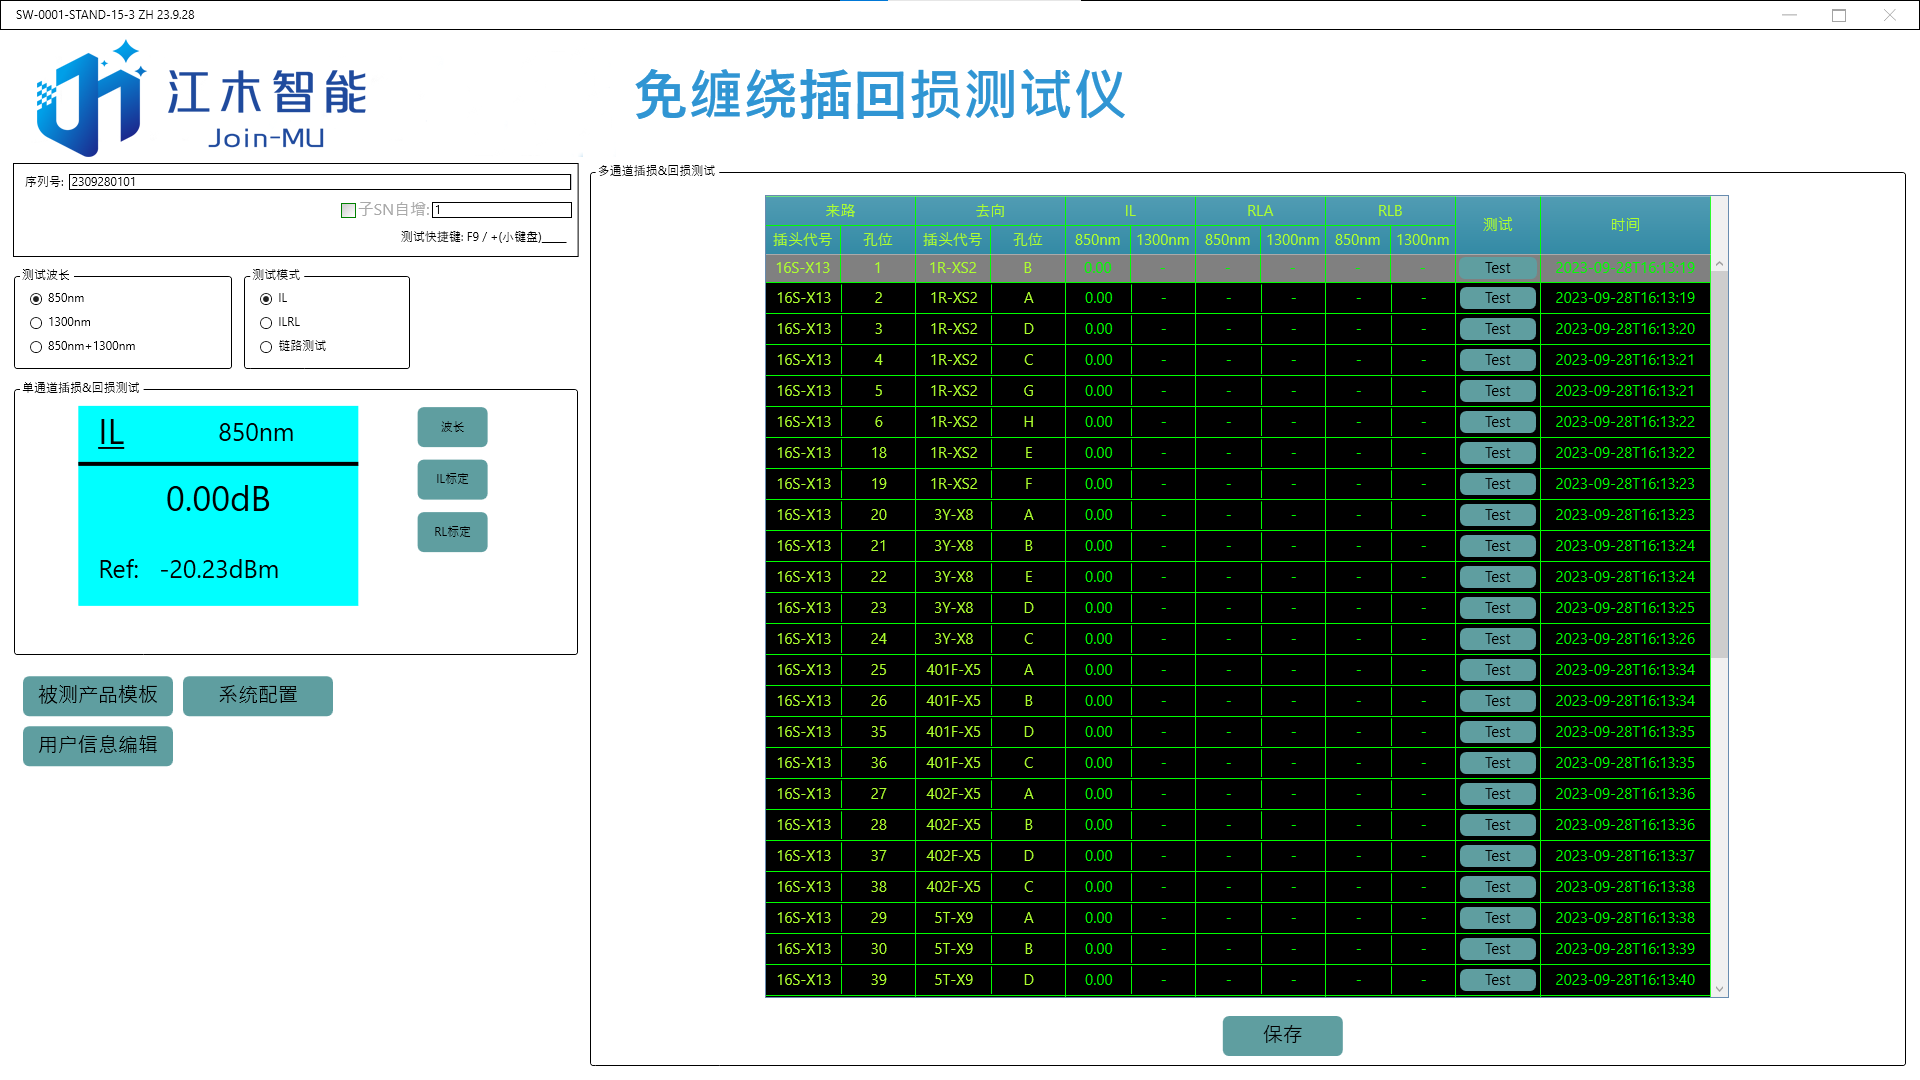Click Test for row with 孔位 26
This screenshot has width=1920, height=1080.
click(x=1497, y=701)
